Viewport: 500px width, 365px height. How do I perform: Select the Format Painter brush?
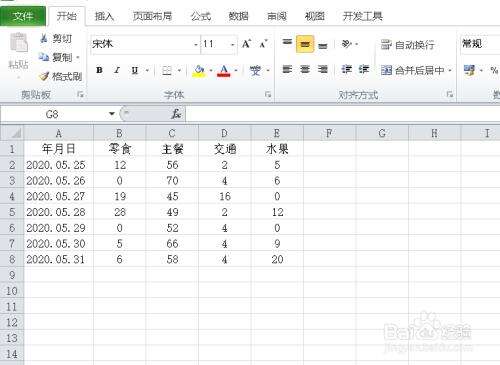click(x=44, y=76)
